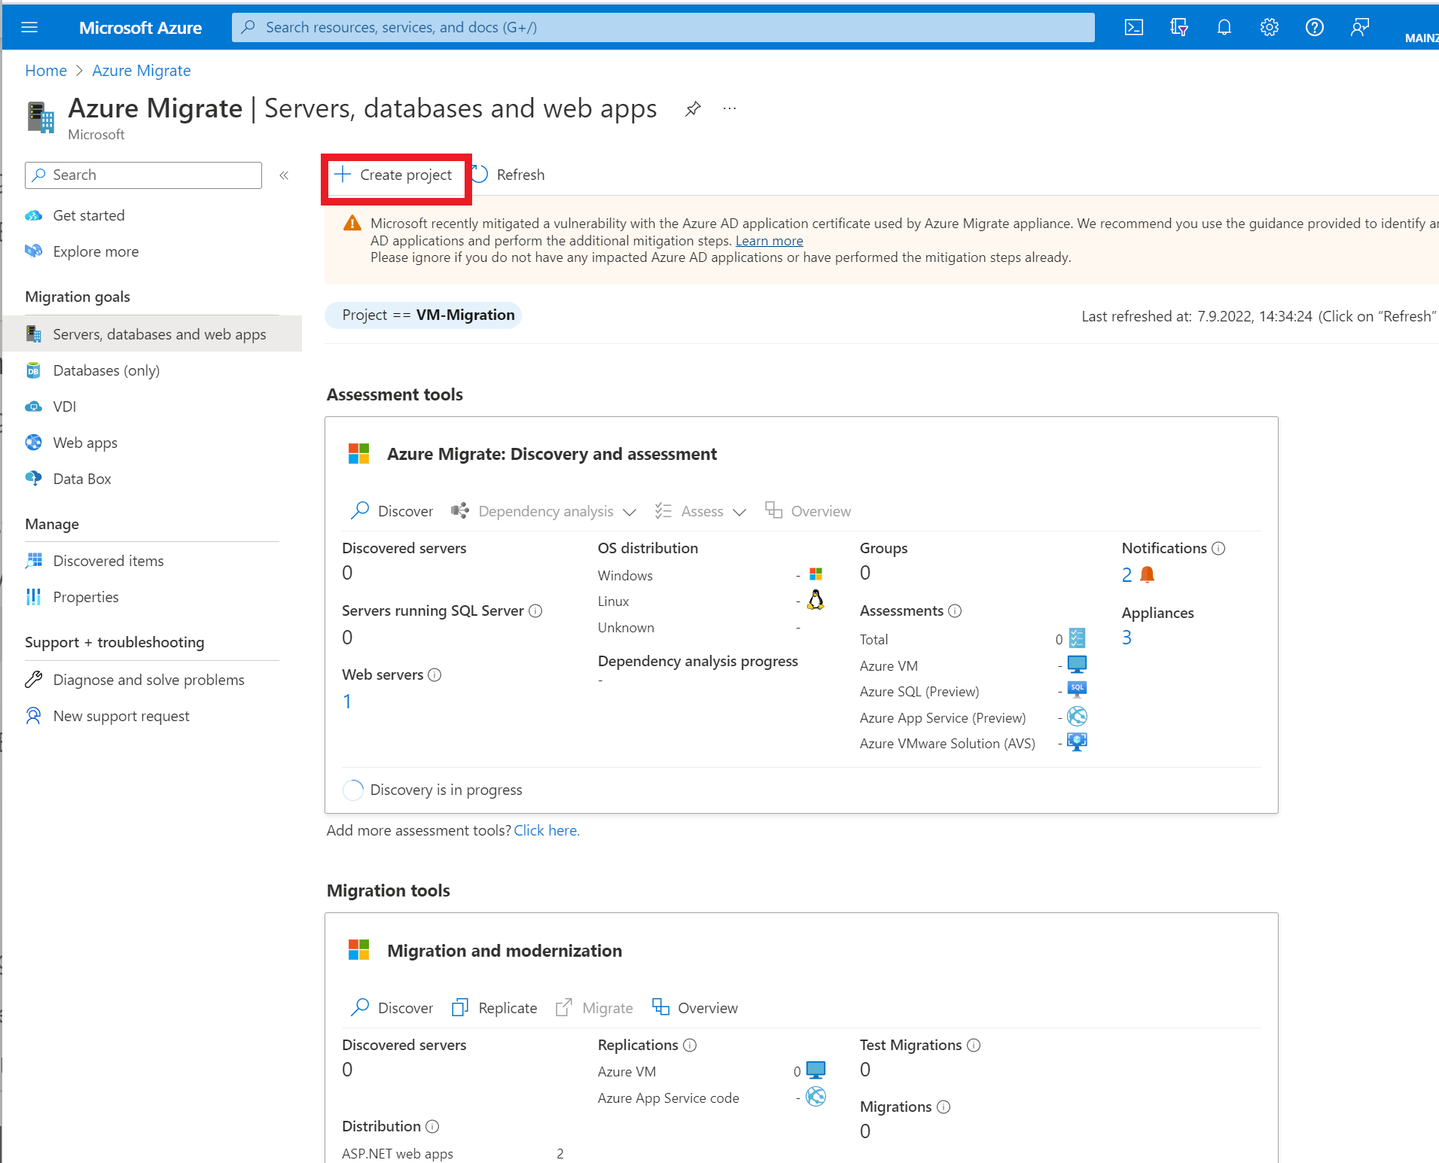Image resolution: width=1439 pixels, height=1163 pixels.
Task: Show info tooltip for Replications
Action: point(690,1045)
